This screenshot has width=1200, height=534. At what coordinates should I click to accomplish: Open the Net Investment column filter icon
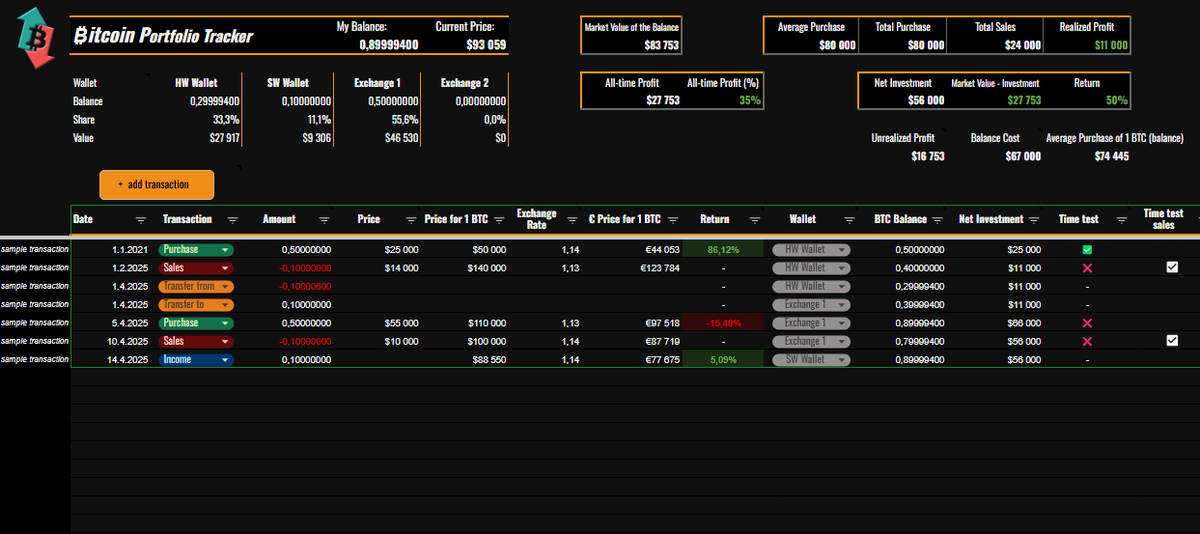point(1035,219)
